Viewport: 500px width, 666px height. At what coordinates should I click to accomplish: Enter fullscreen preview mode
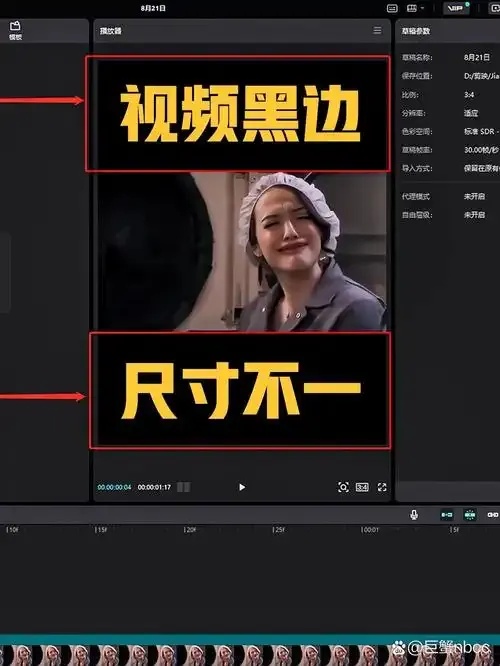(x=382, y=487)
